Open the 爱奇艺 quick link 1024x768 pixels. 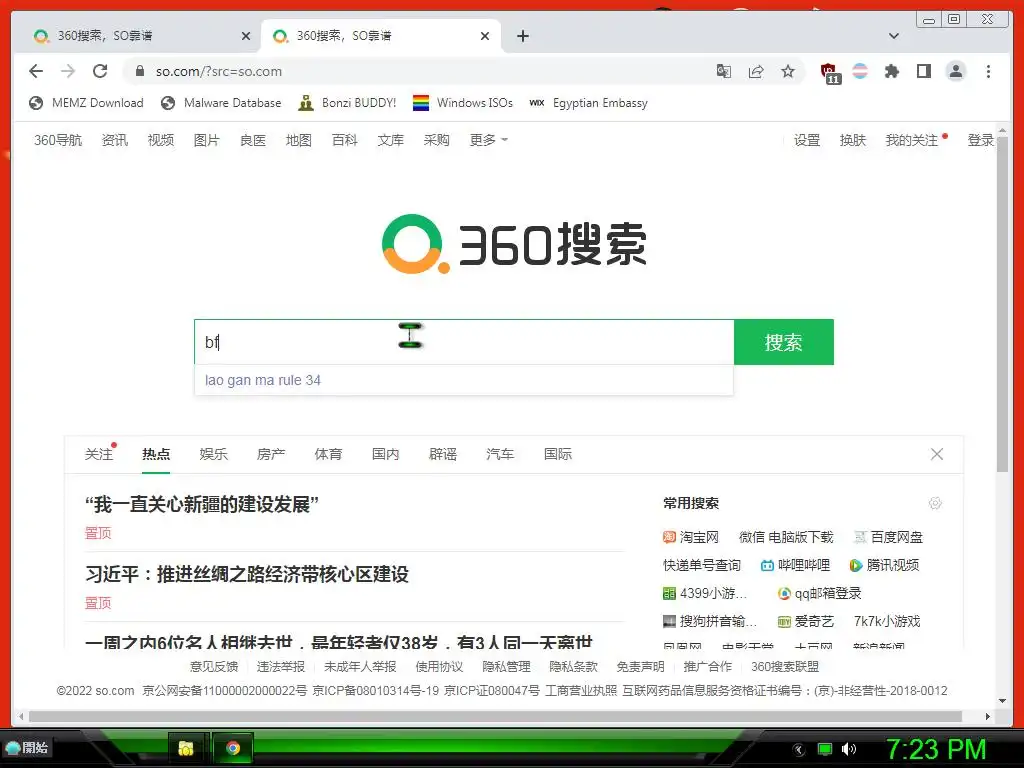806,621
